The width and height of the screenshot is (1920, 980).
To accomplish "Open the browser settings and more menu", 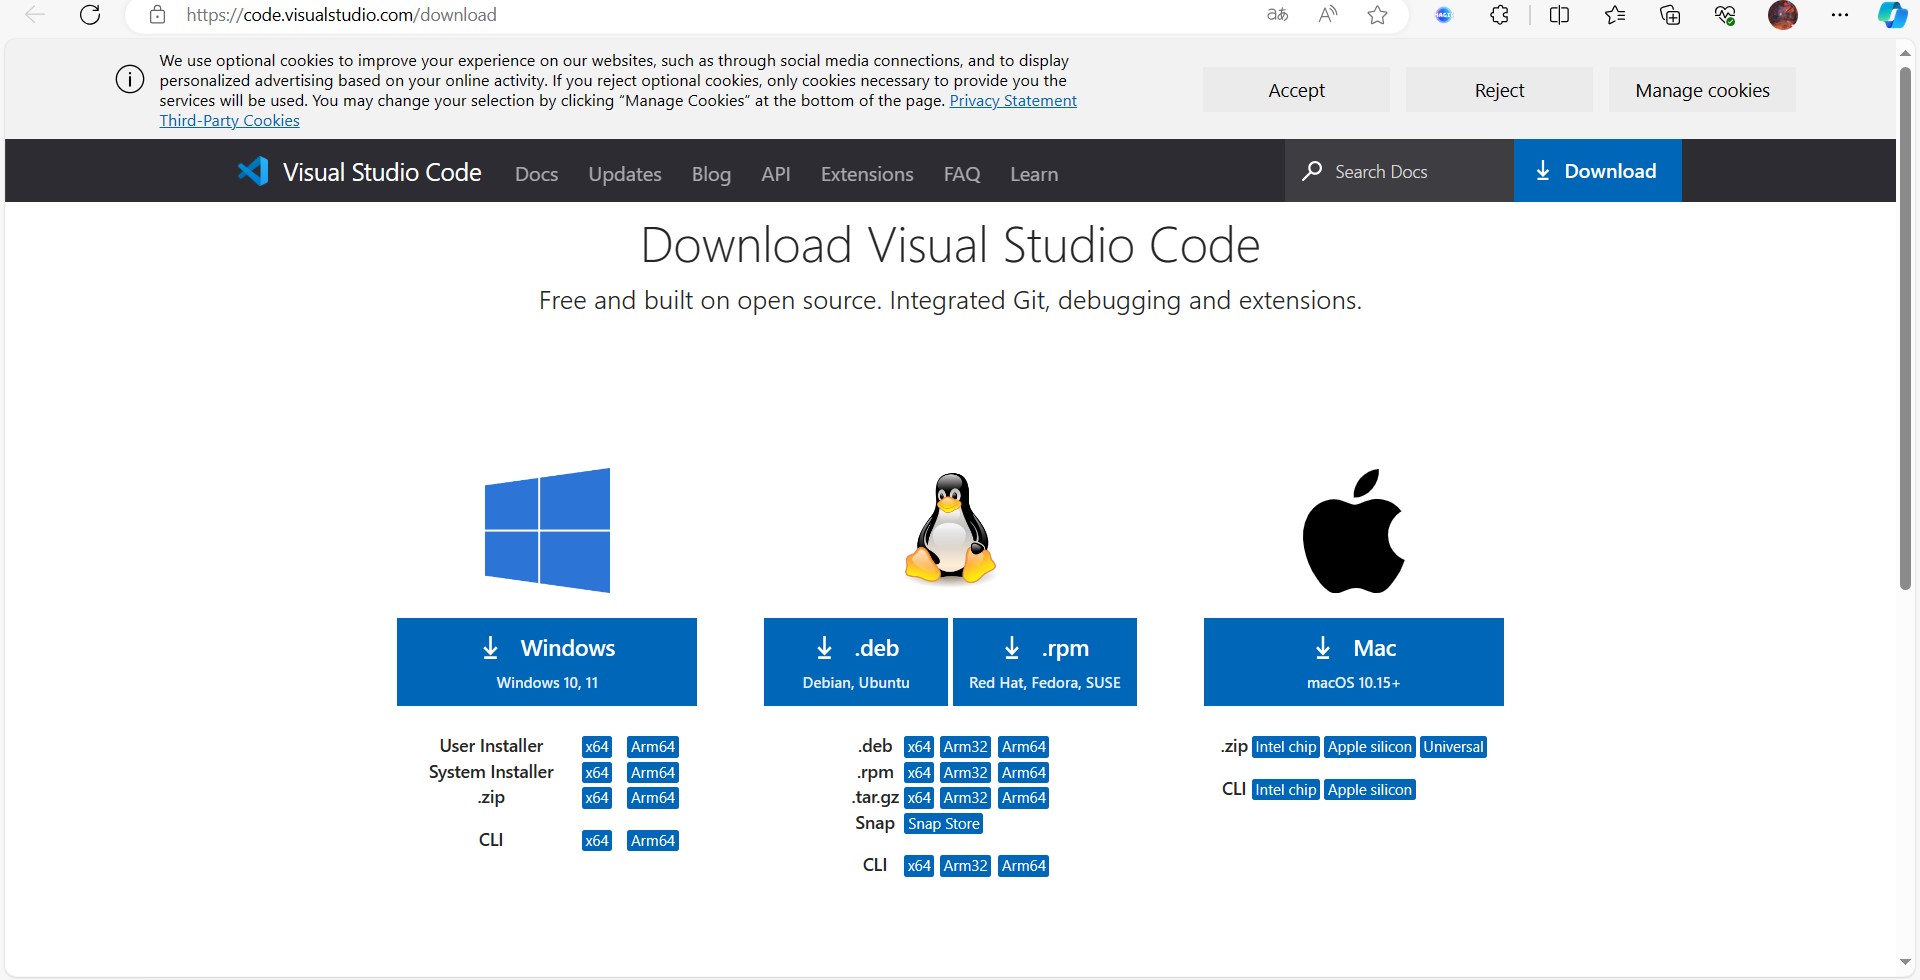I will tap(1840, 15).
